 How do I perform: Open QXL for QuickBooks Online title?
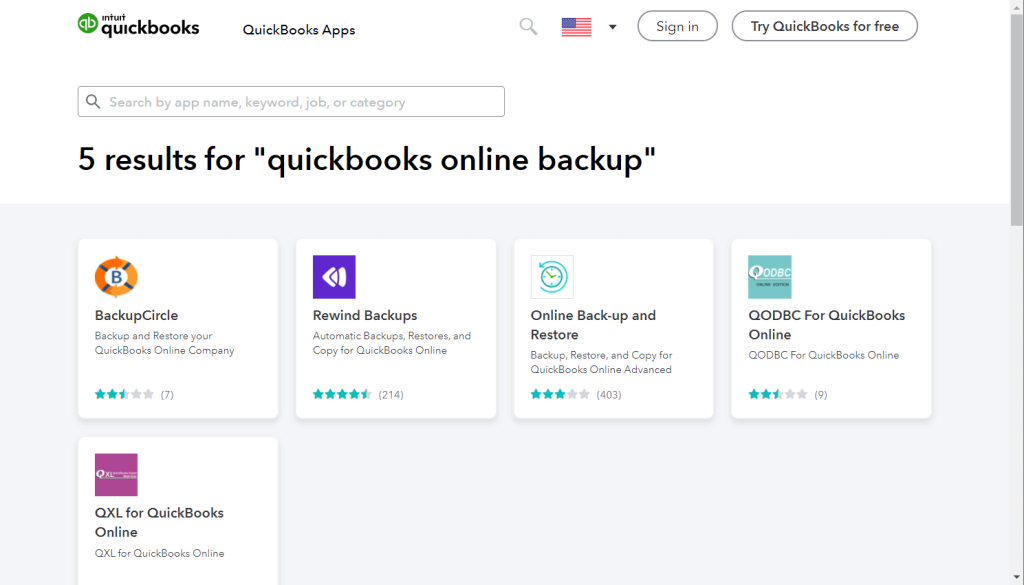click(x=159, y=522)
